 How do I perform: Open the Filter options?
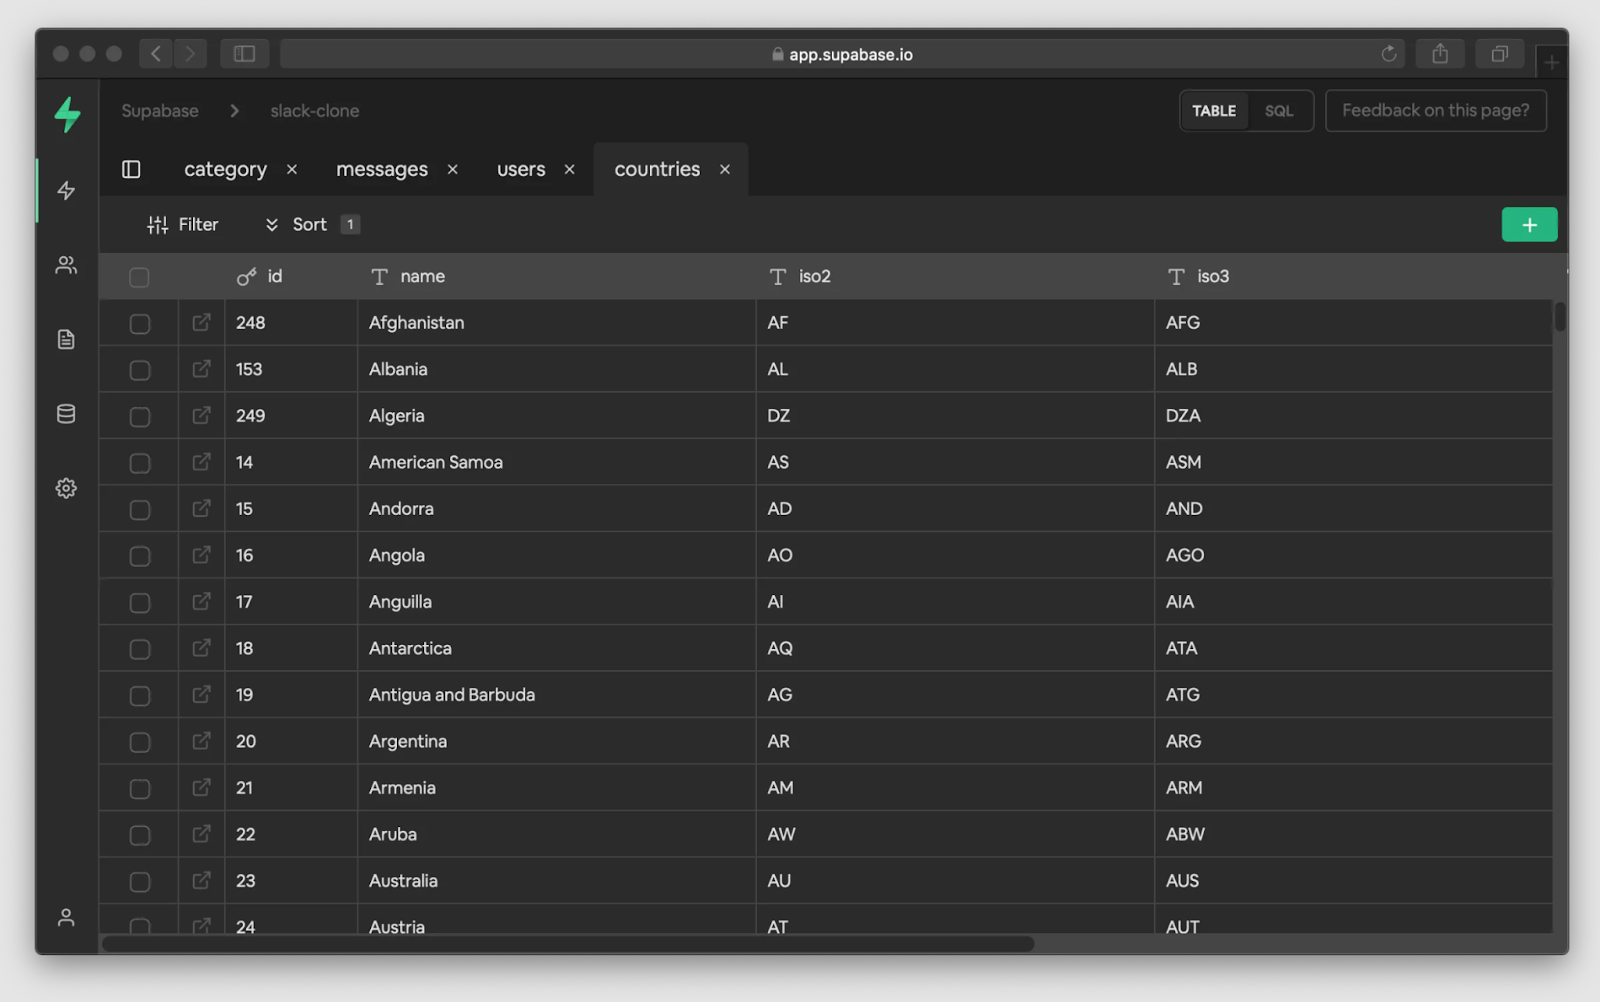click(x=183, y=224)
